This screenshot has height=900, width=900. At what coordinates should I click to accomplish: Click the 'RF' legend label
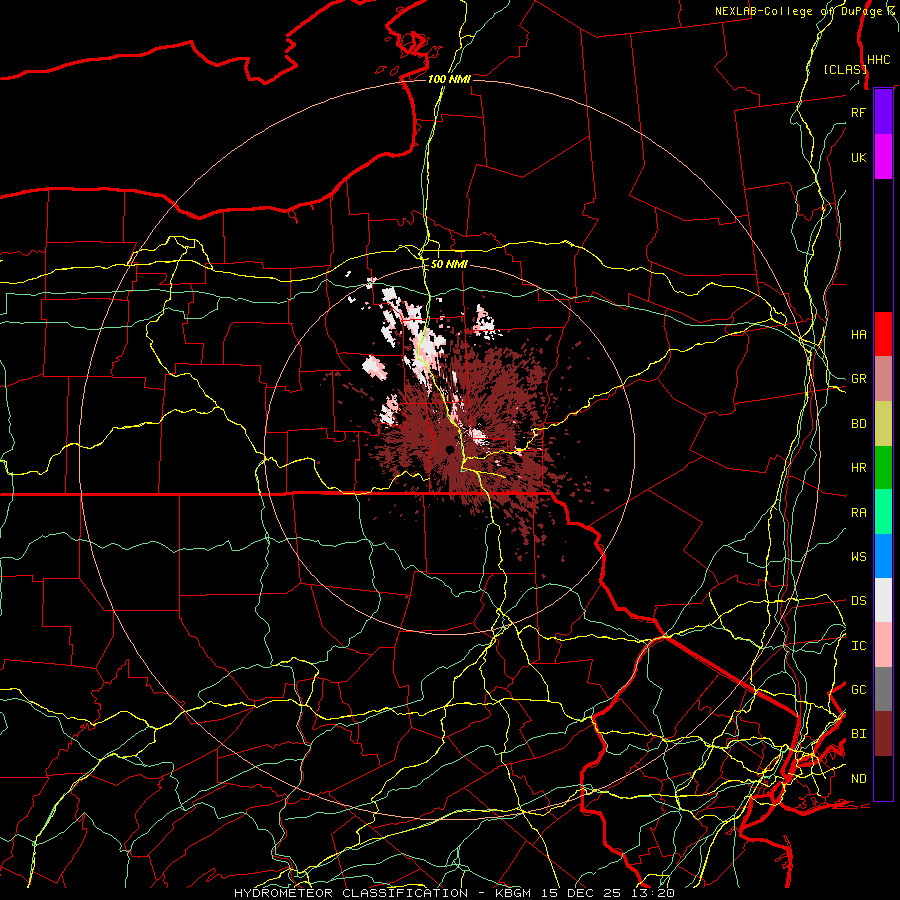[858, 112]
